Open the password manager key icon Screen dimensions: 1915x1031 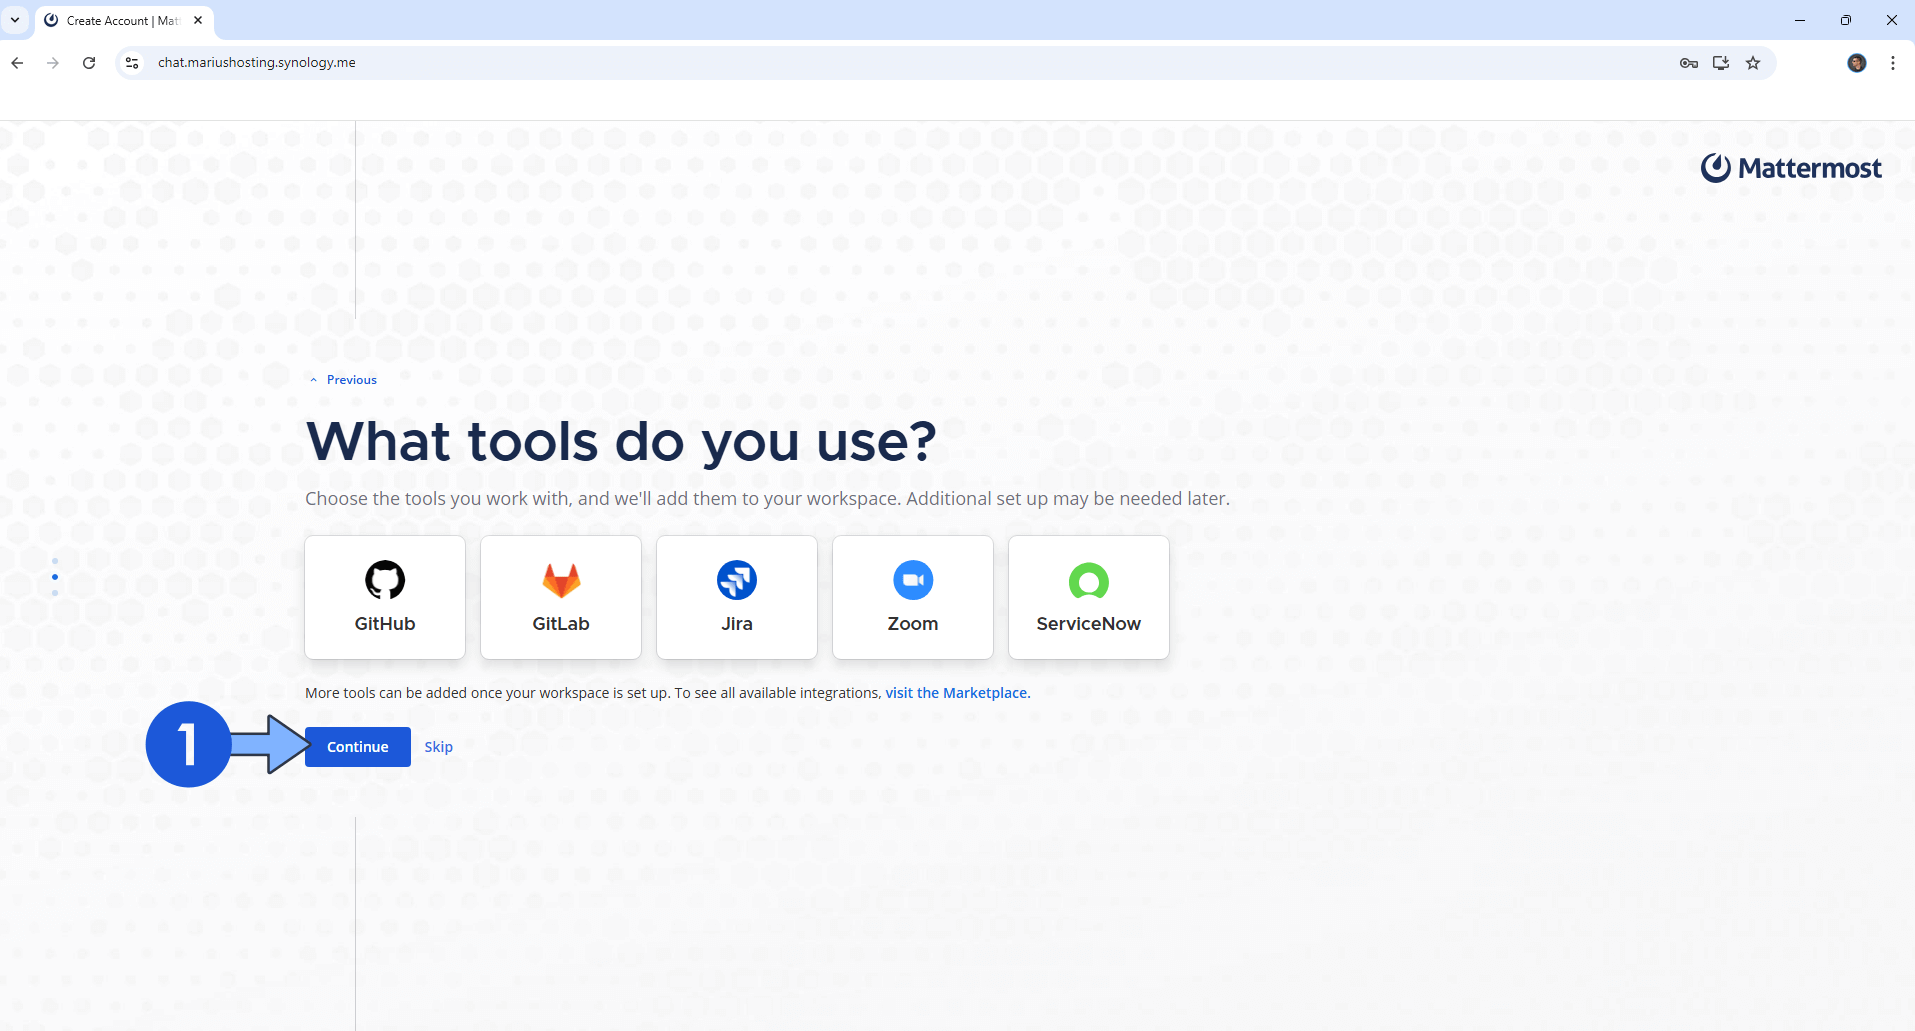(x=1689, y=63)
